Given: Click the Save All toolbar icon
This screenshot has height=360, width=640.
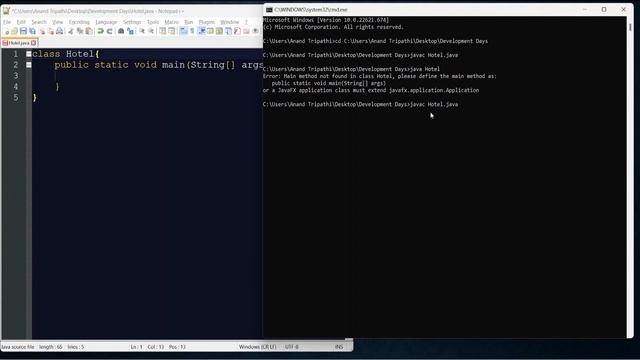Looking at the screenshot, I should (32, 31).
